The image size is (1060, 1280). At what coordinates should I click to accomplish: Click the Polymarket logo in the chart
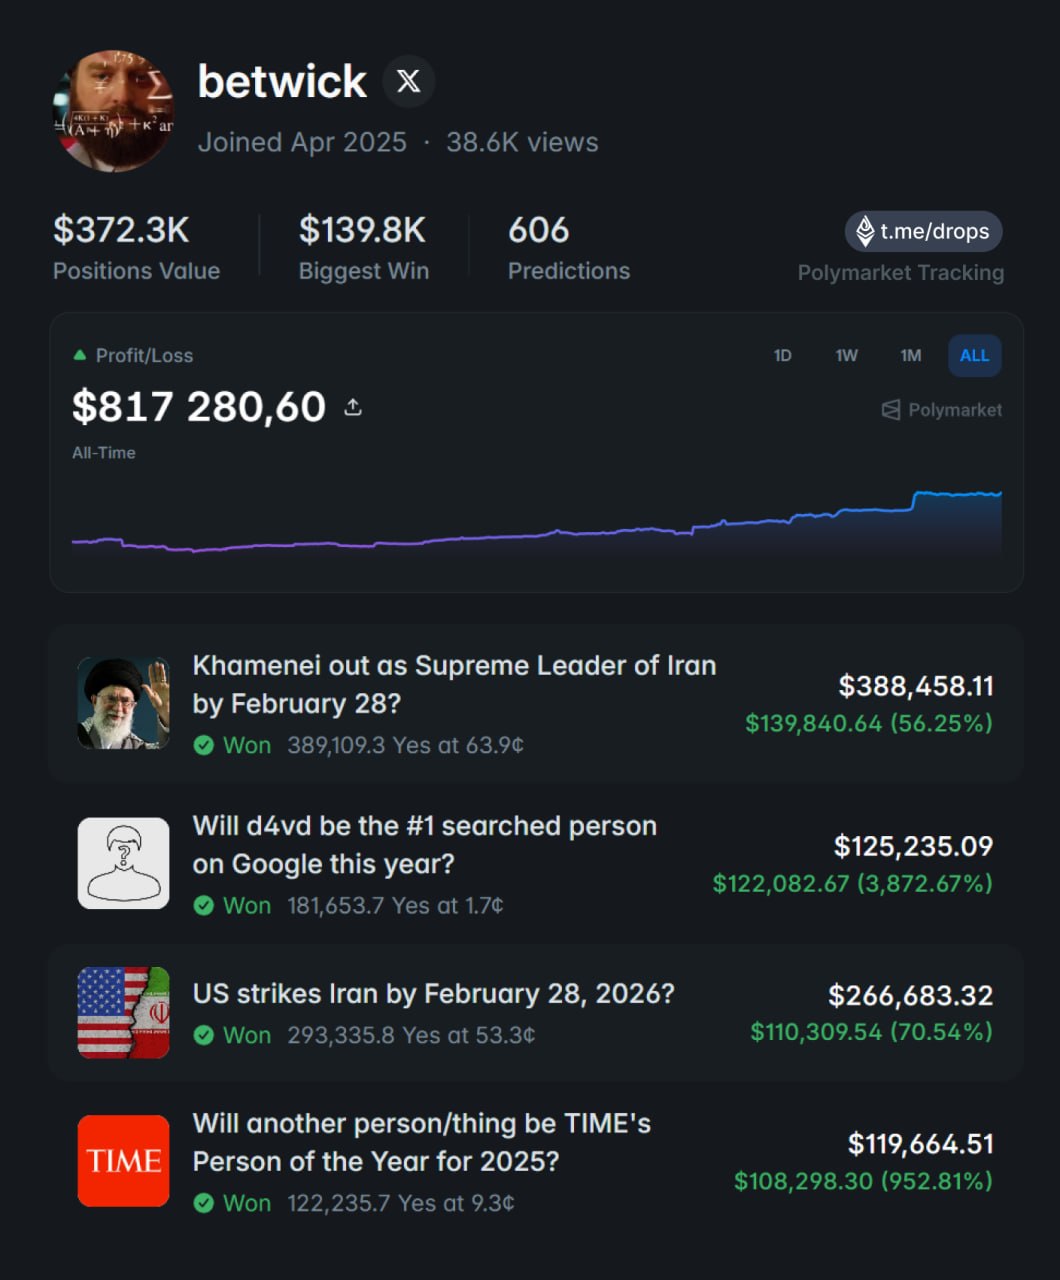point(890,410)
